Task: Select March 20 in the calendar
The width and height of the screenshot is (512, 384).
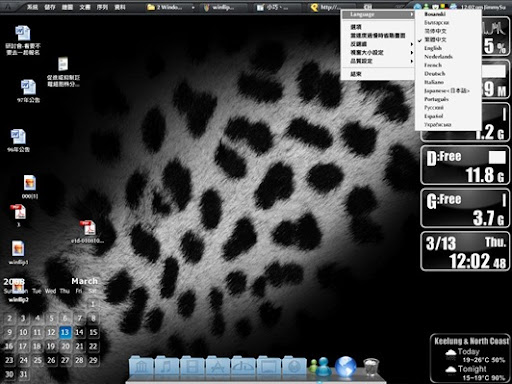Action: point(65,346)
